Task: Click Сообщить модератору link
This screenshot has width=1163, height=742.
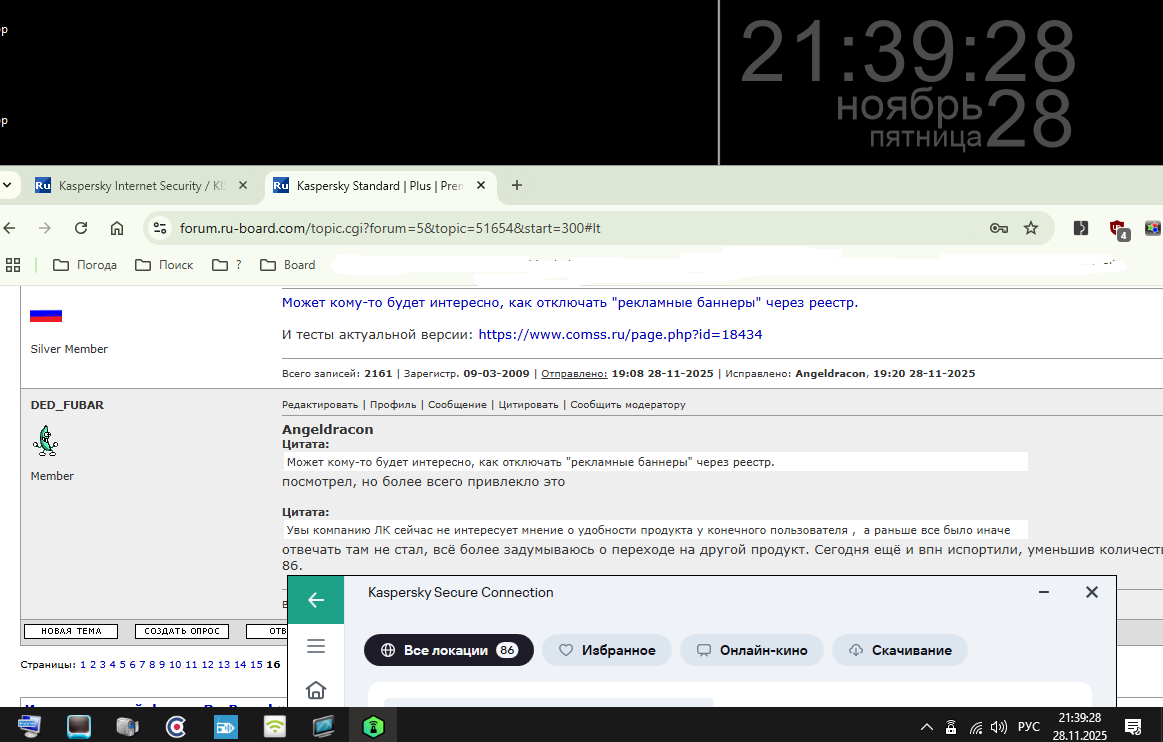Action: [x=627, y=404]
